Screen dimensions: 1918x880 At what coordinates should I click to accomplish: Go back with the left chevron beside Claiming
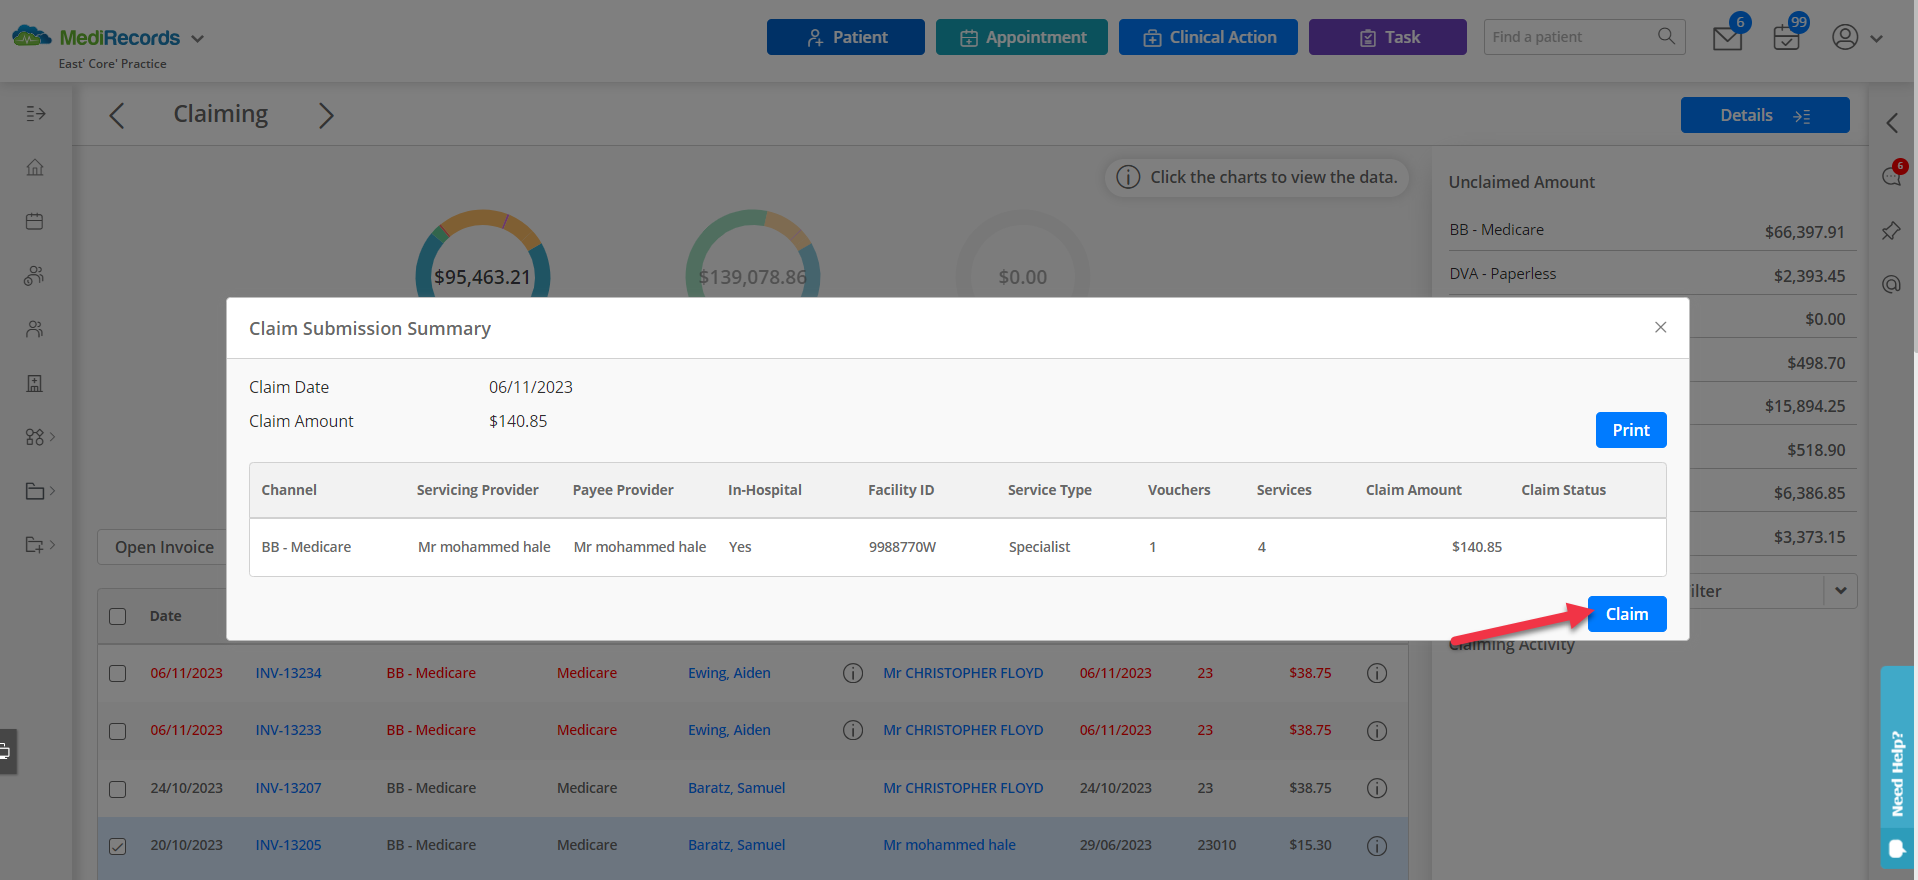(117, 115)
